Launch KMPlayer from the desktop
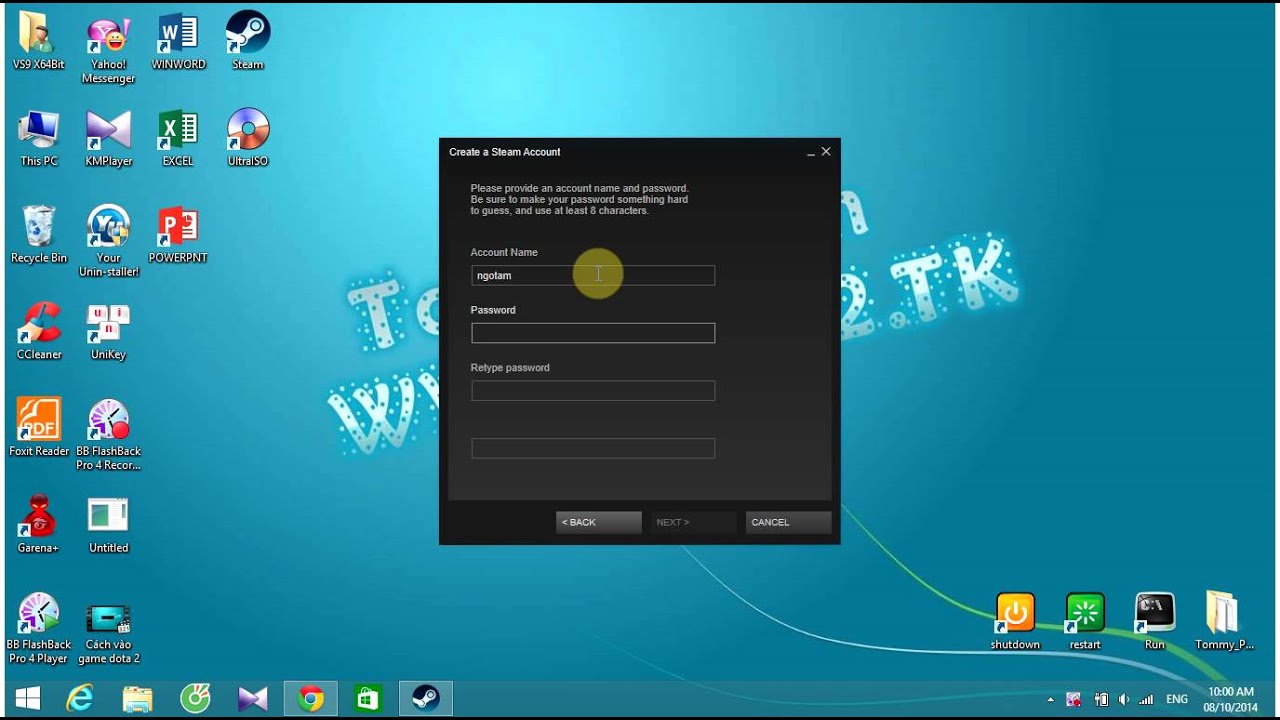This screenshot has height=720, width=1280. (x=108, y=138)
